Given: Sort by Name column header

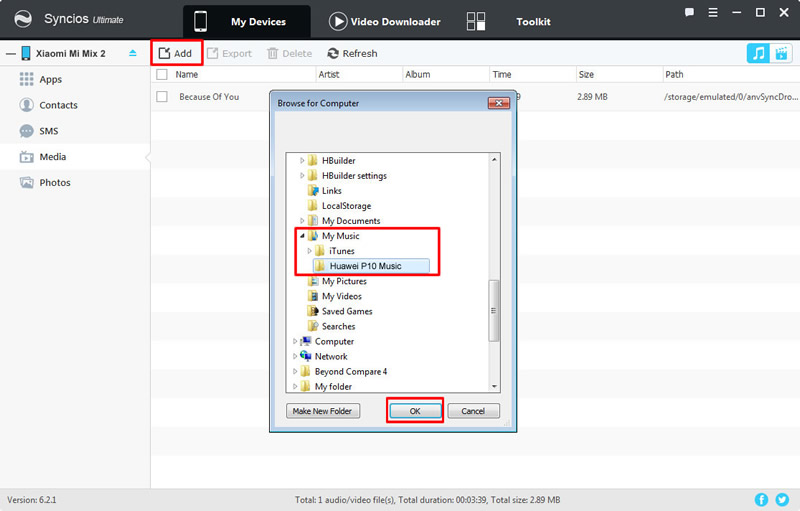Looking at the screenshot, I should (x=187, y=74).
